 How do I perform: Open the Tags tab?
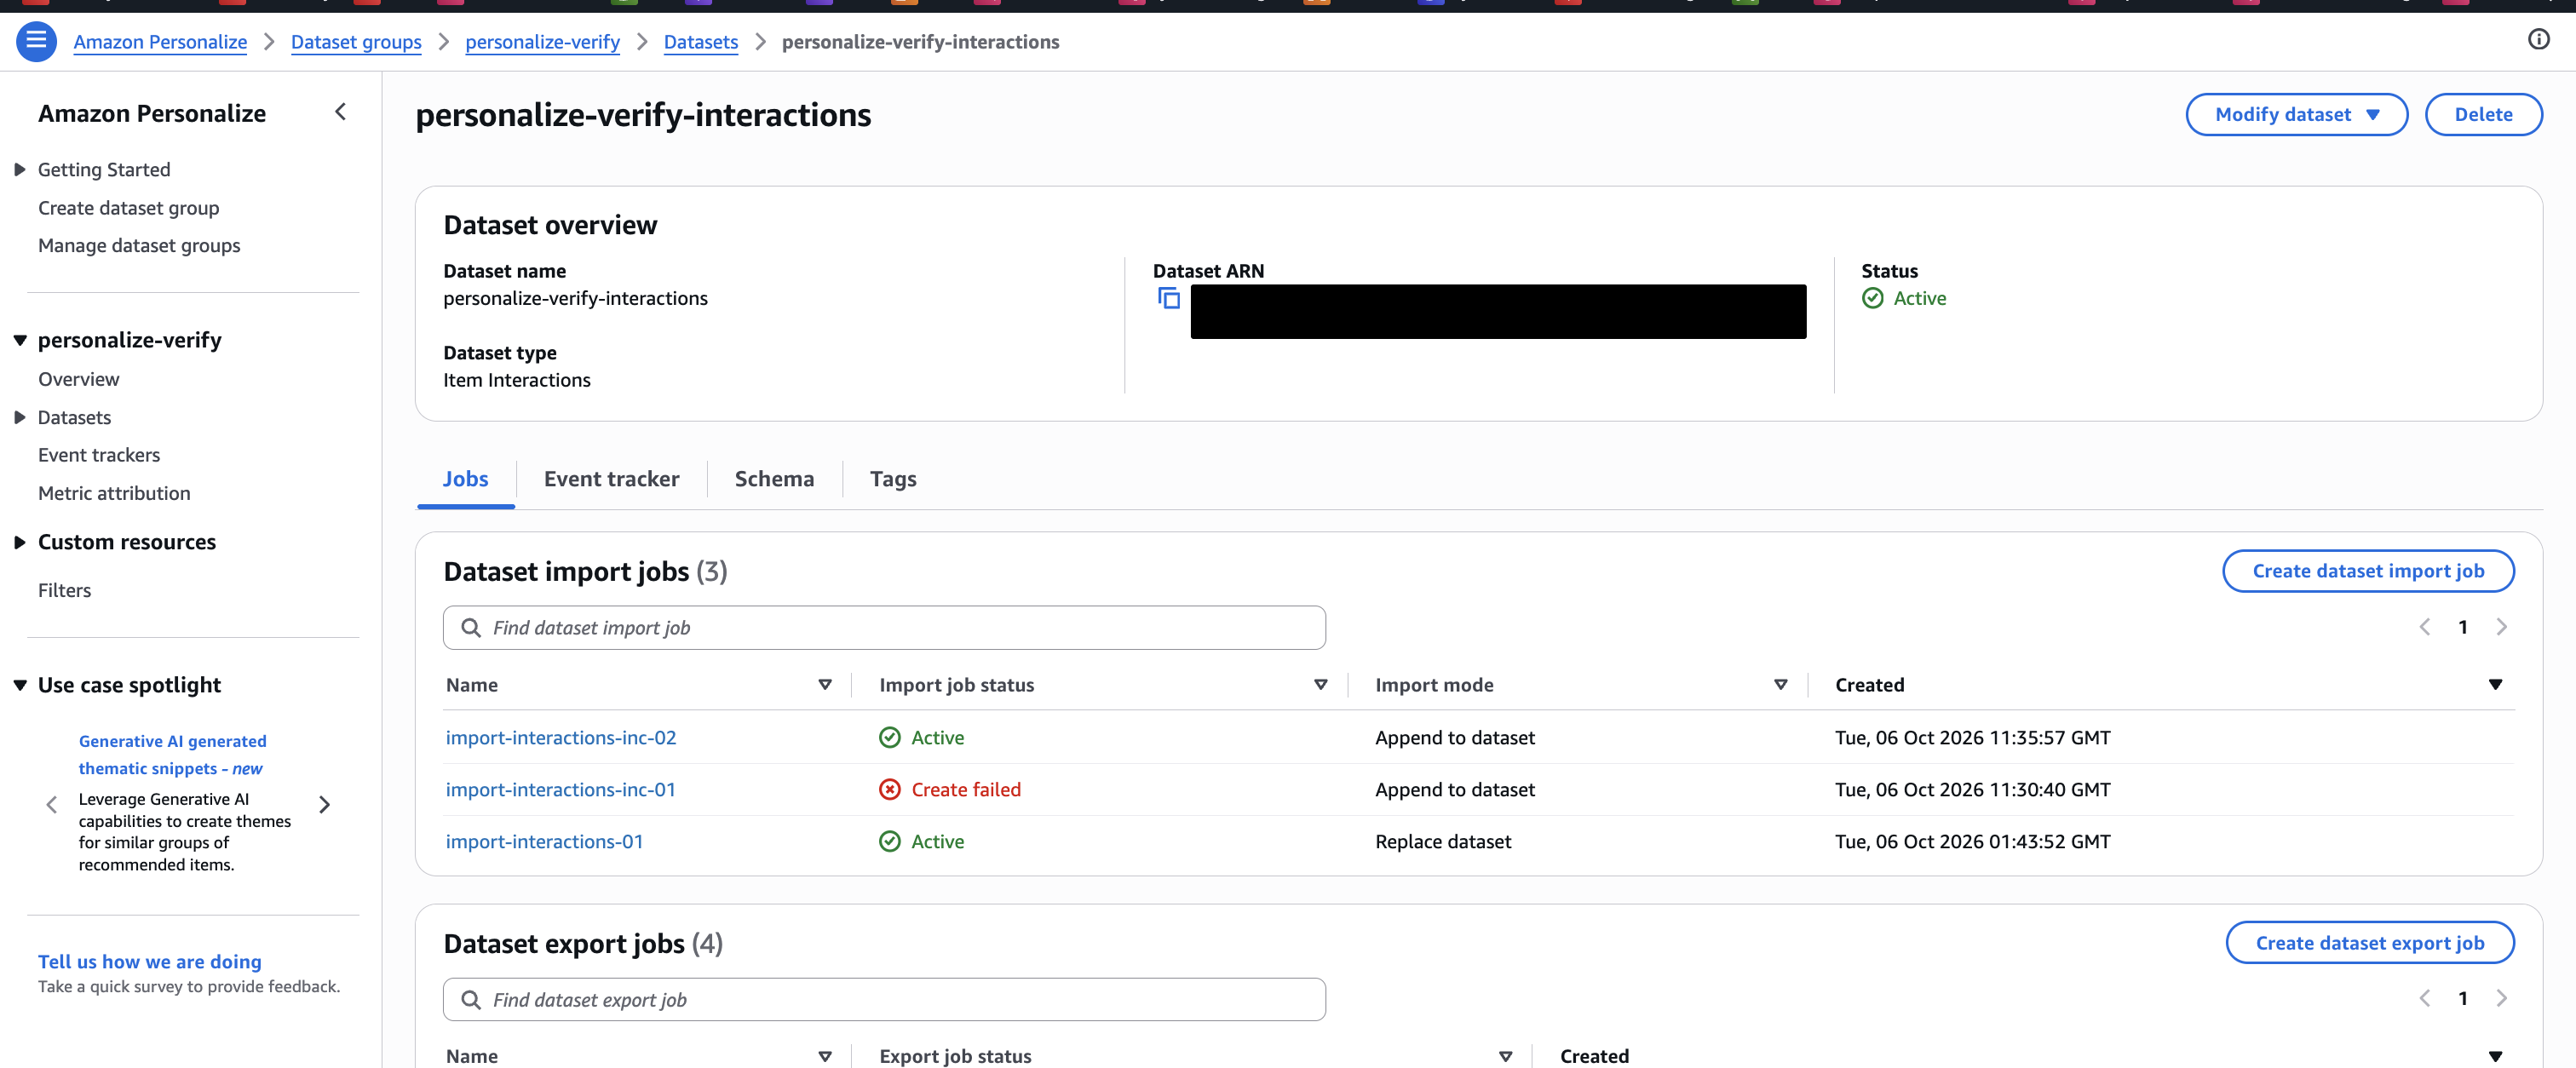[x=893, y=479]
